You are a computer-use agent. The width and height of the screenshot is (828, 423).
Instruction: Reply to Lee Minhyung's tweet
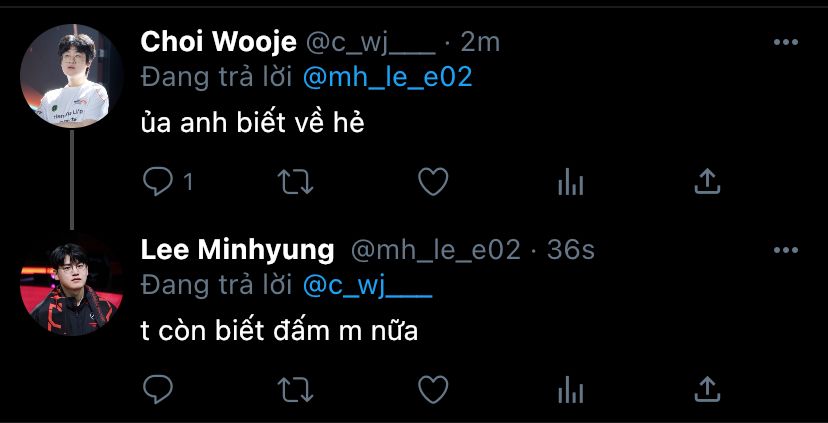tap(158, 390)
